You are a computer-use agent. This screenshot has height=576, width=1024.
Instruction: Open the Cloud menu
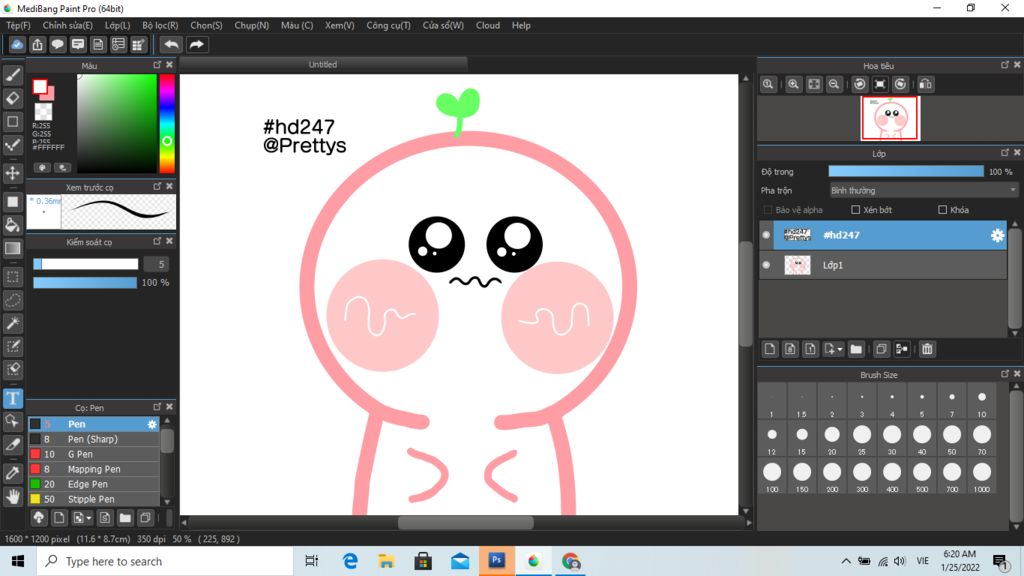point(488,25)
